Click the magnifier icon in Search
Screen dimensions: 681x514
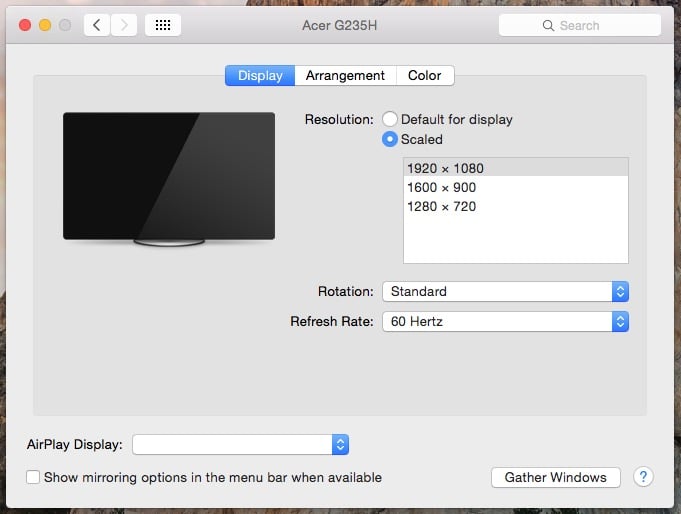548,26
